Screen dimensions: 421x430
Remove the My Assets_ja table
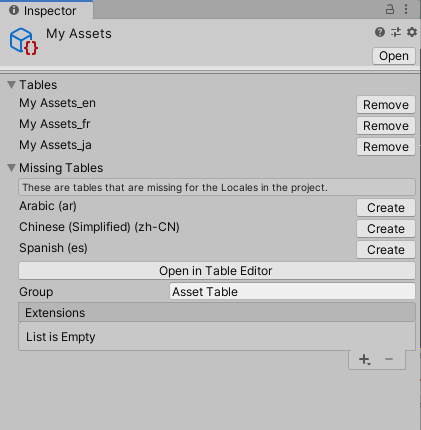point(386,147)
